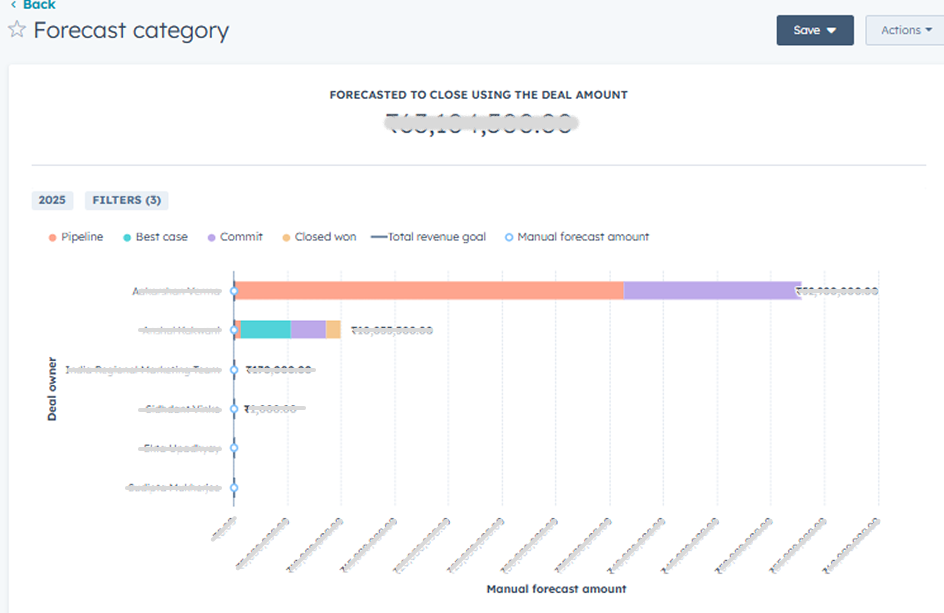Go back using the Back link
The image size is (944, 613).
coord(33,5)
